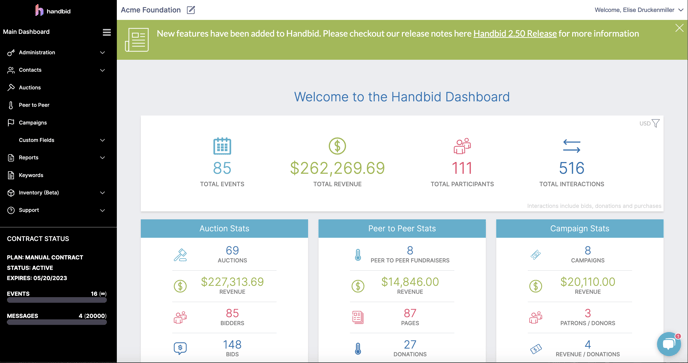Toggle the hamburger menu next to Main Dashboard
688x363 pixels.
pos(107,32)
